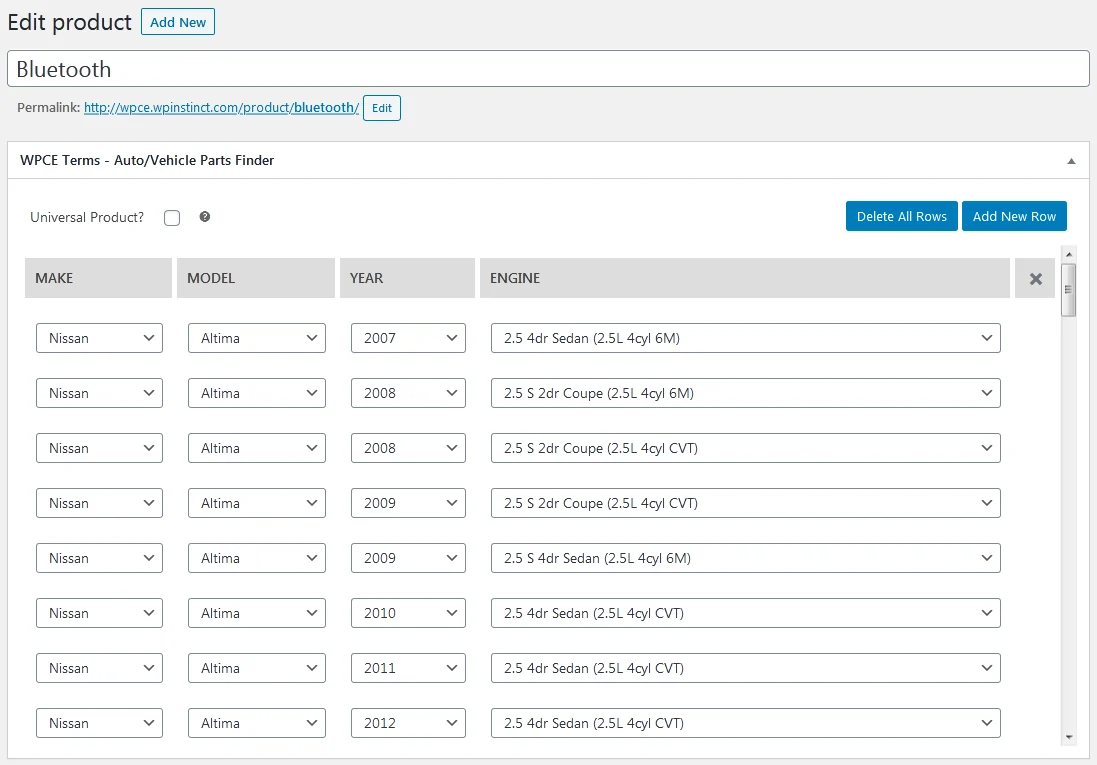Click the YEAR column header
1097x765 pixels.
click(407, 278)
